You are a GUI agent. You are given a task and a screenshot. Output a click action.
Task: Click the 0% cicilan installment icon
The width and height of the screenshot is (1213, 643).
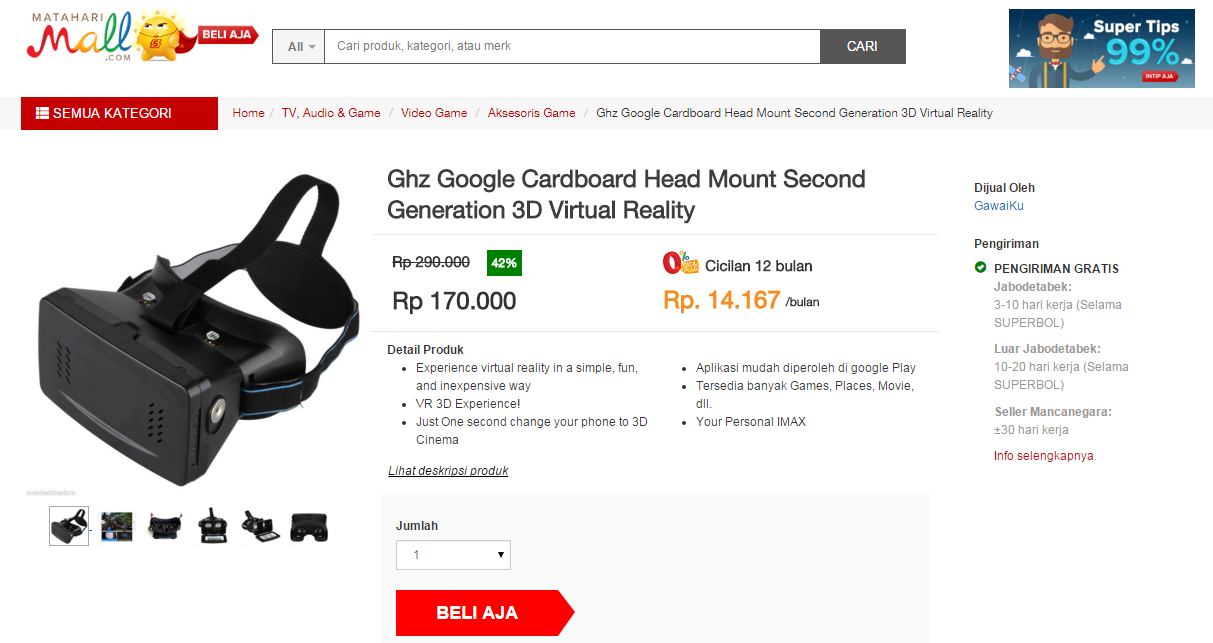coord(681,263)
